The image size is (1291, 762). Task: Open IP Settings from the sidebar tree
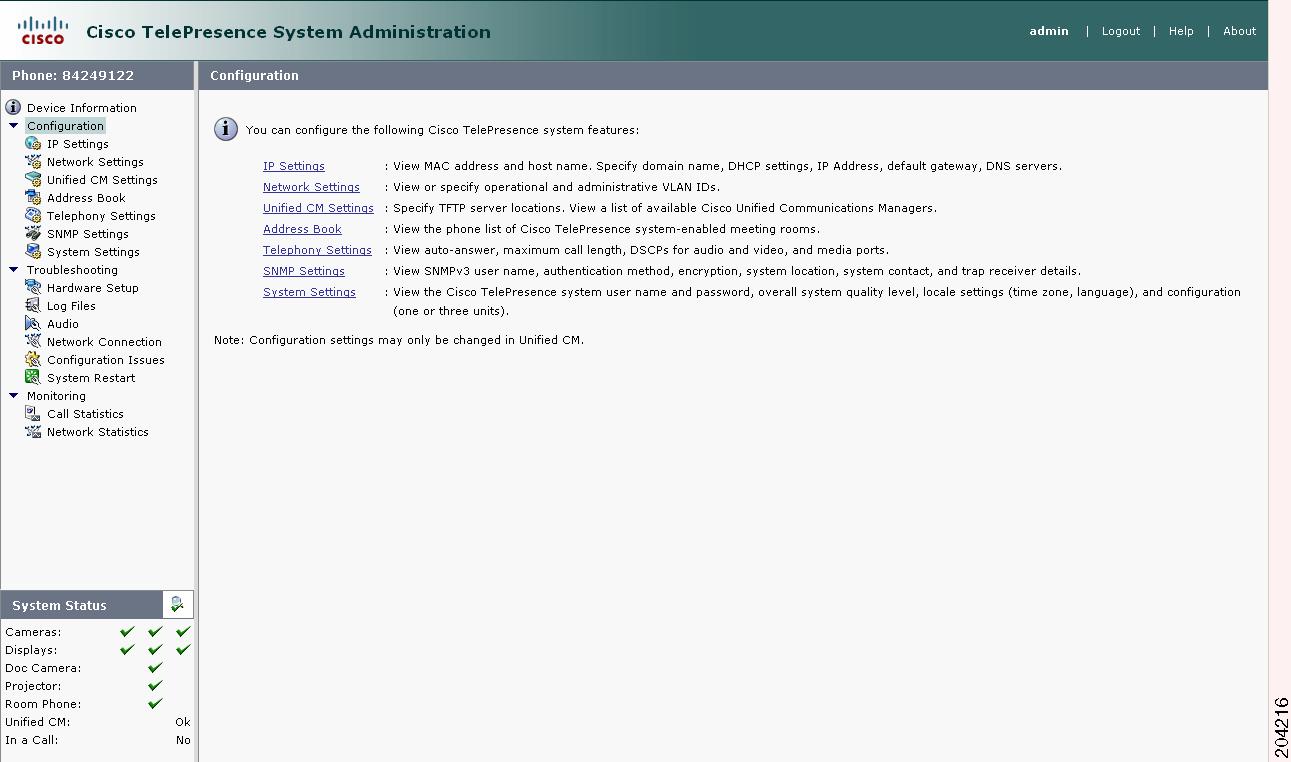[78, 144]
